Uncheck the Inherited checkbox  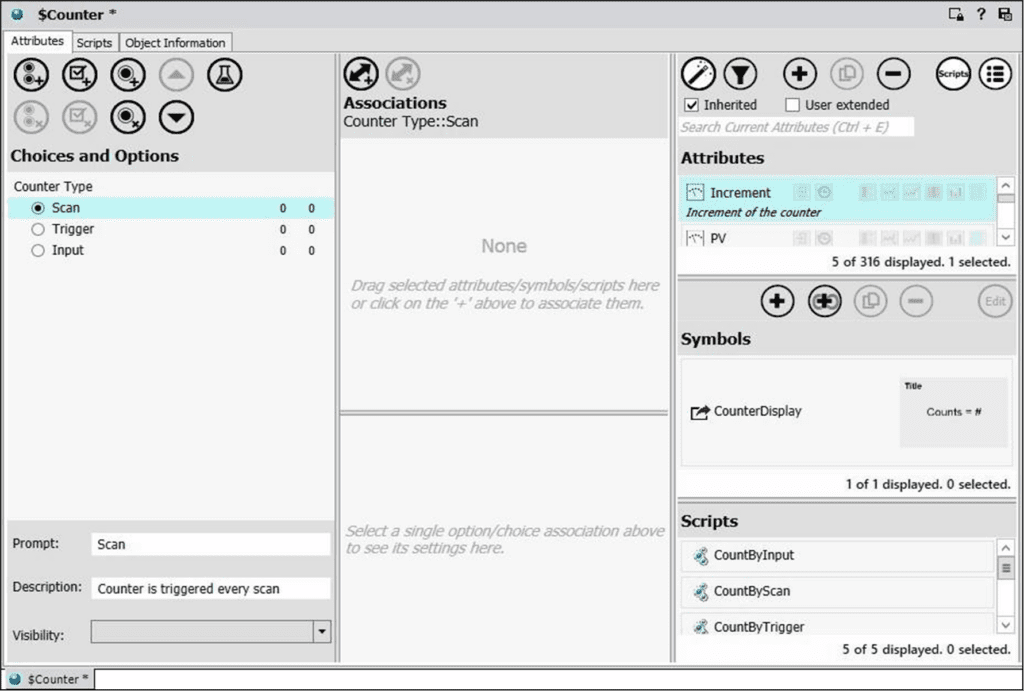[x=690, y=105]
